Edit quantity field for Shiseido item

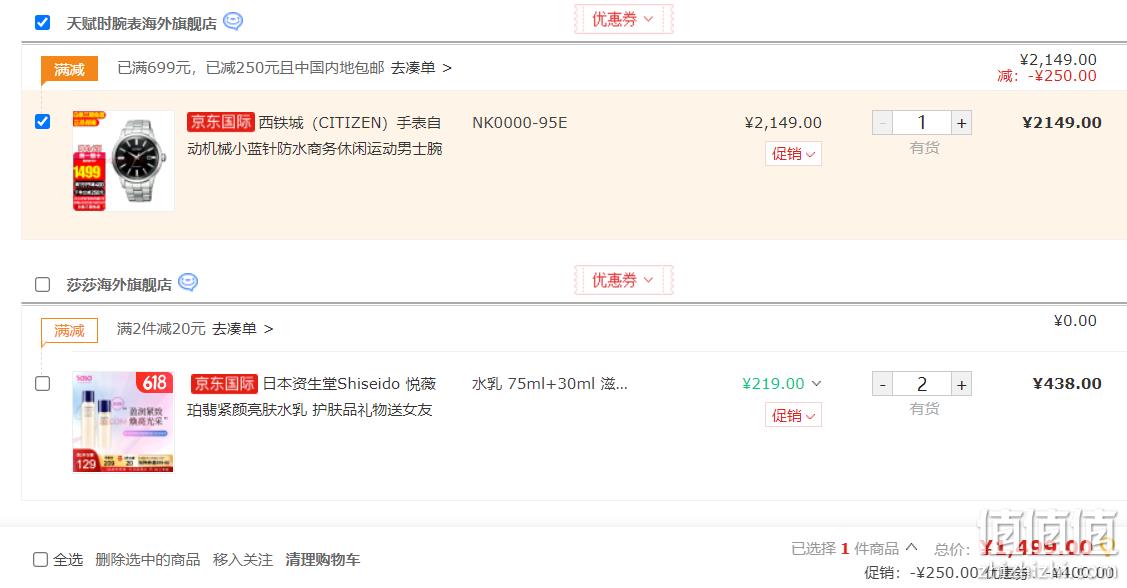[x=922, y=385]
